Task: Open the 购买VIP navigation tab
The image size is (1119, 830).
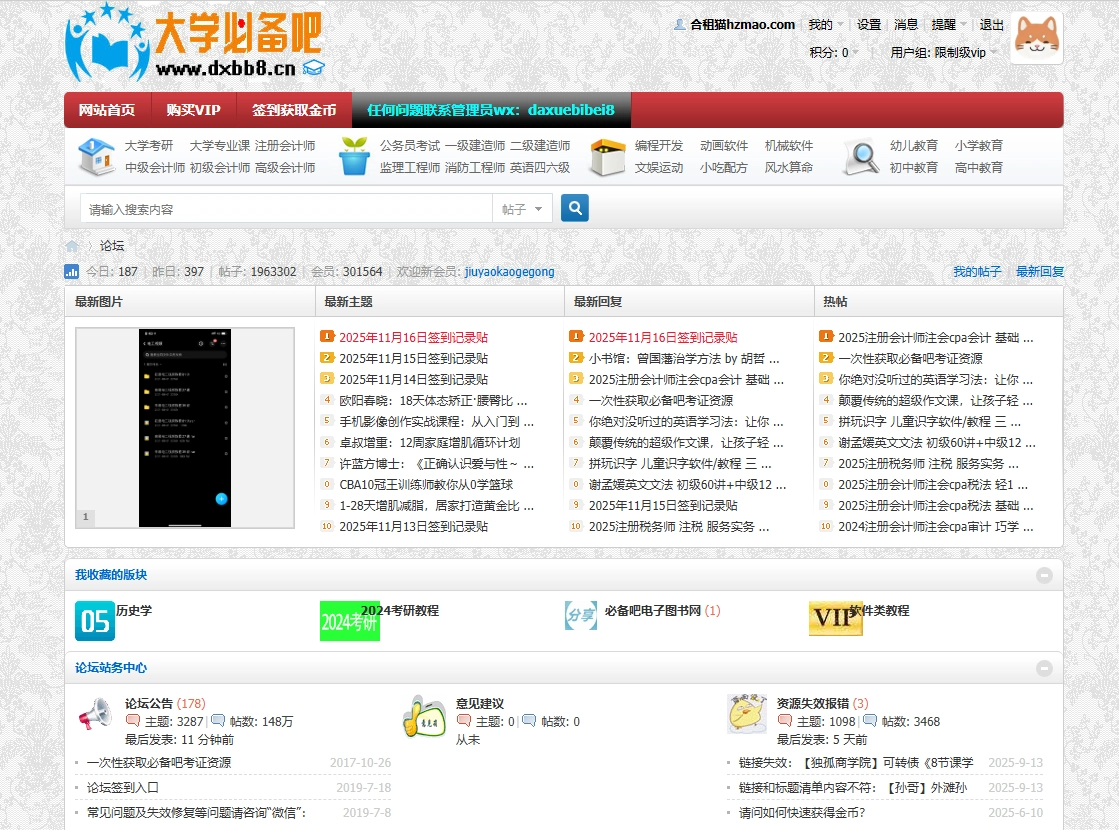Action: coord(193,110)
